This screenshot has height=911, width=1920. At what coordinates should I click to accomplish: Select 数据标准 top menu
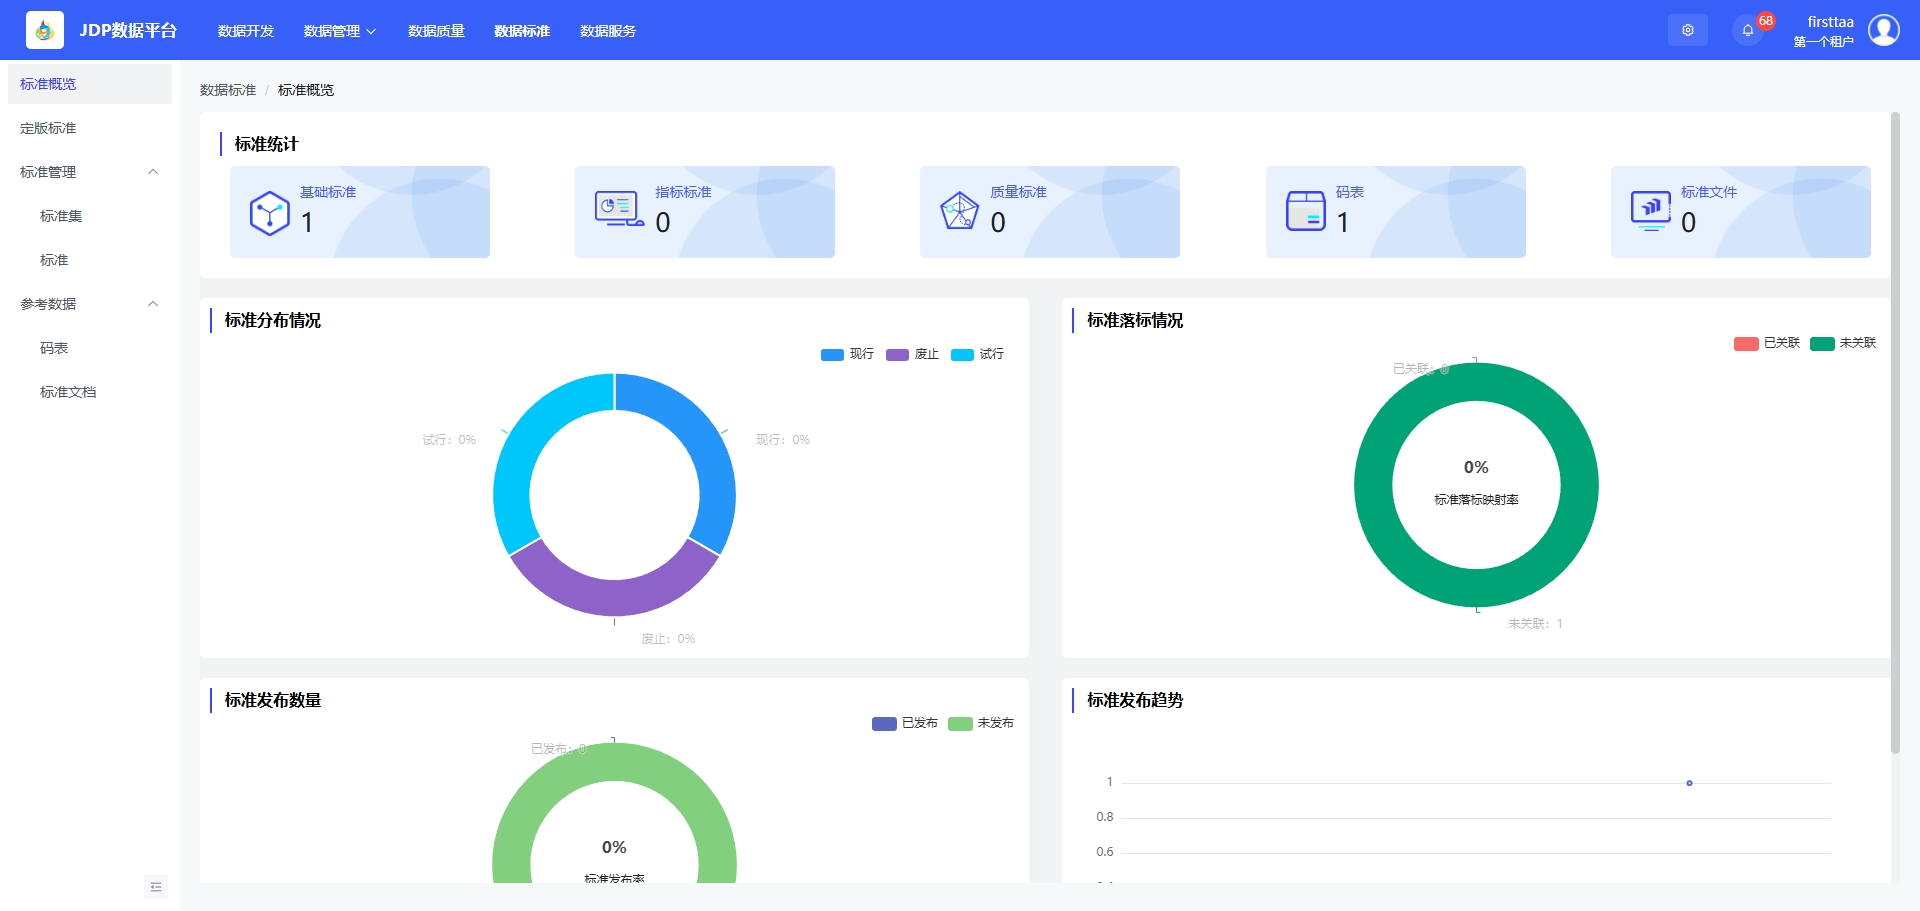(x=522, y=31)
